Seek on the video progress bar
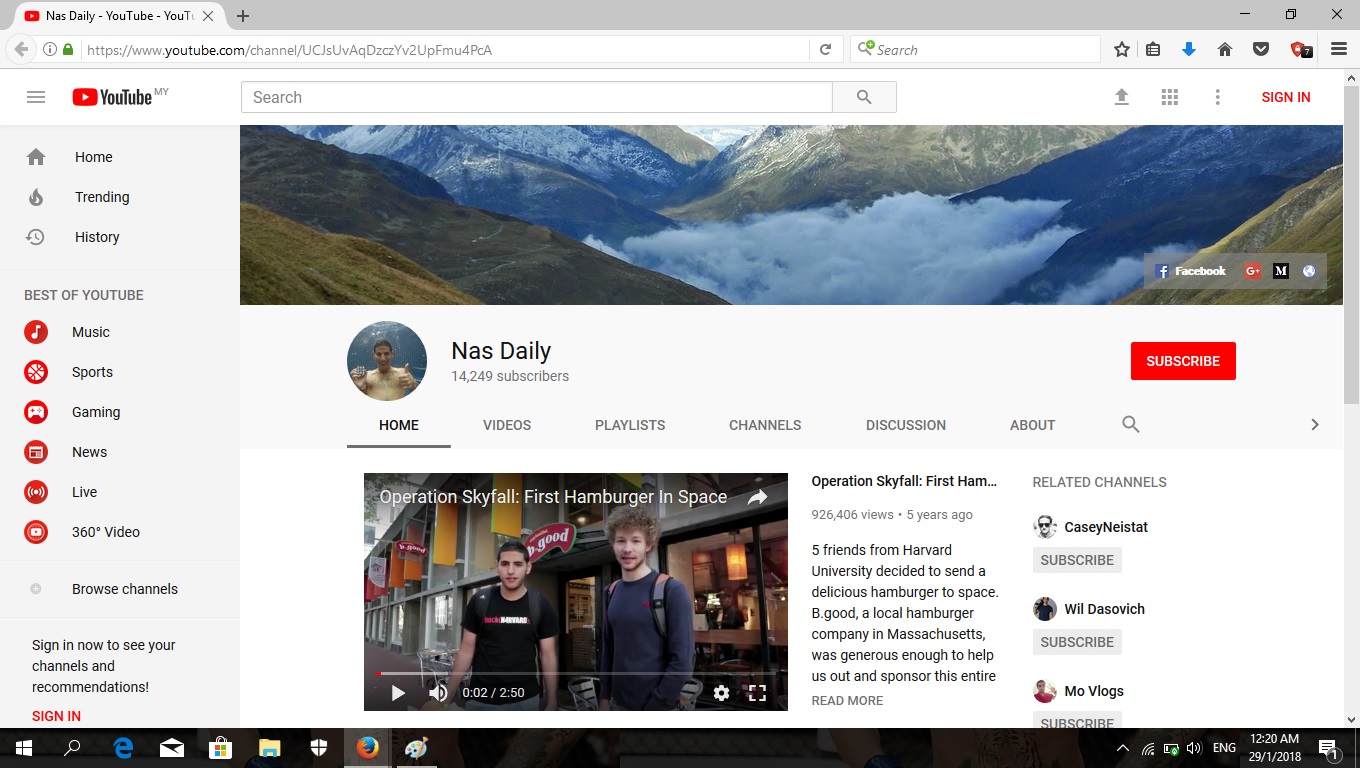This screenshot has height=768, width=1360. pyautogui.click(x=576, y=674)
